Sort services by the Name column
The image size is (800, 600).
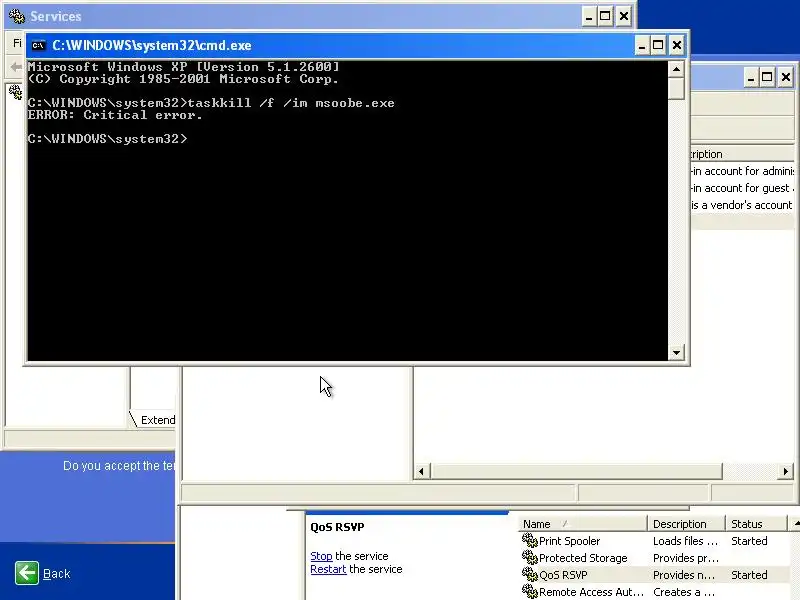583,524
